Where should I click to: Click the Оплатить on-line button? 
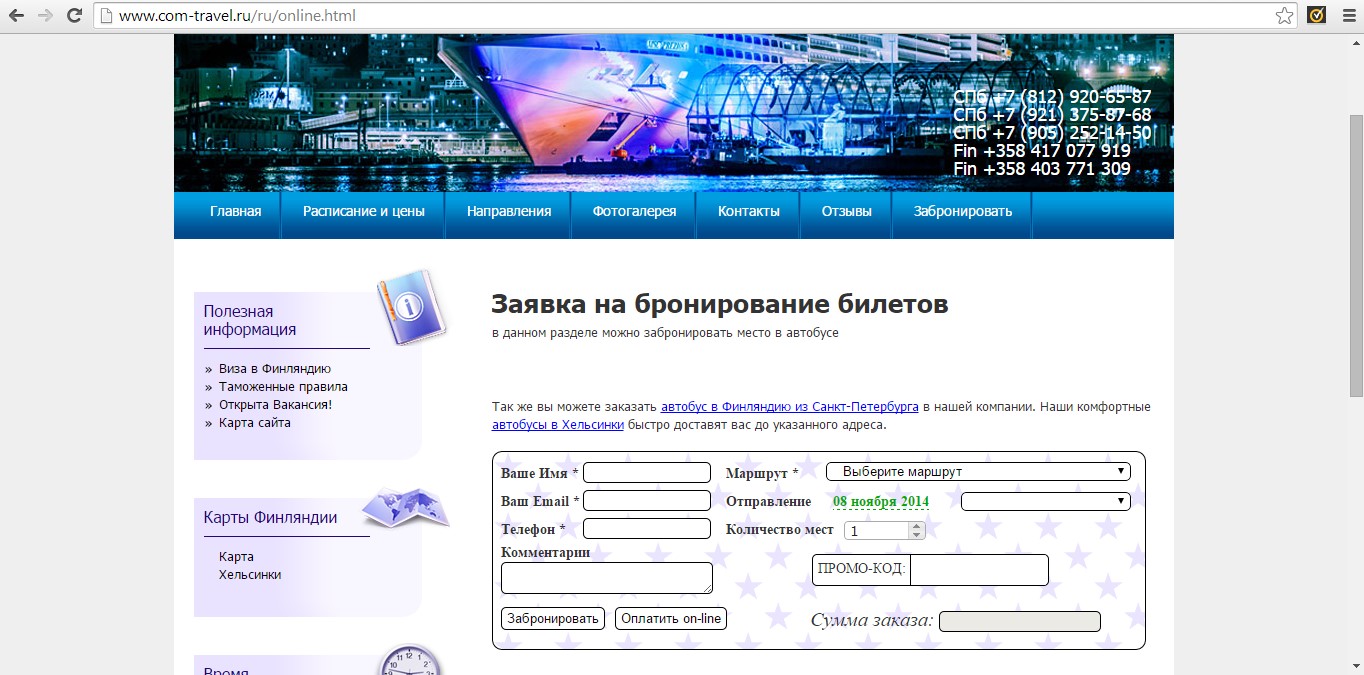point(671,619)
